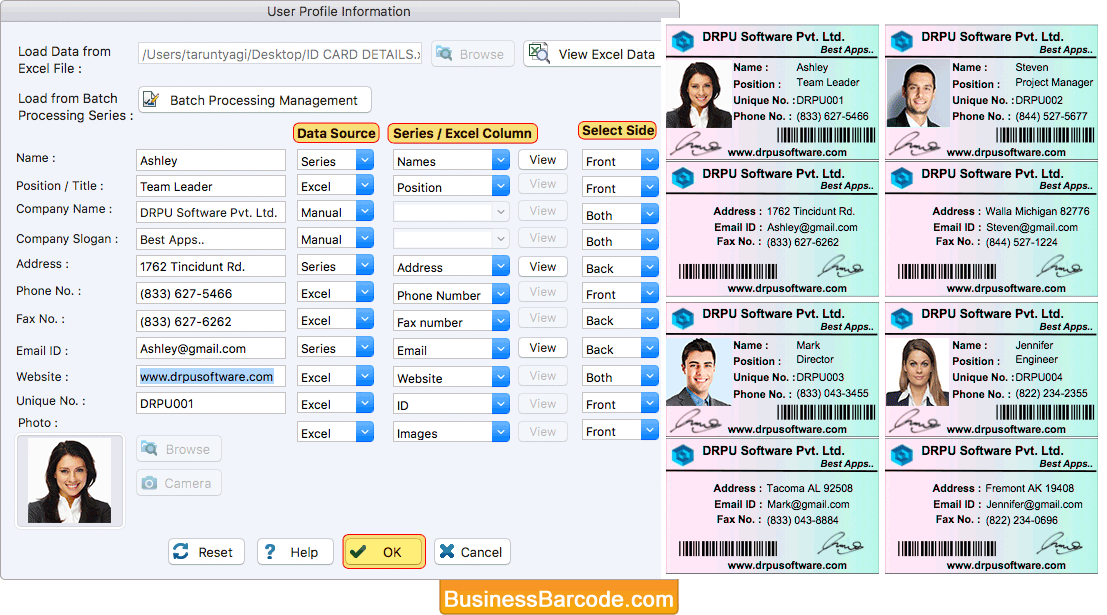
Task: Click the DRPU logo on Ashley's front card
Action: click(x=682, y=41)
